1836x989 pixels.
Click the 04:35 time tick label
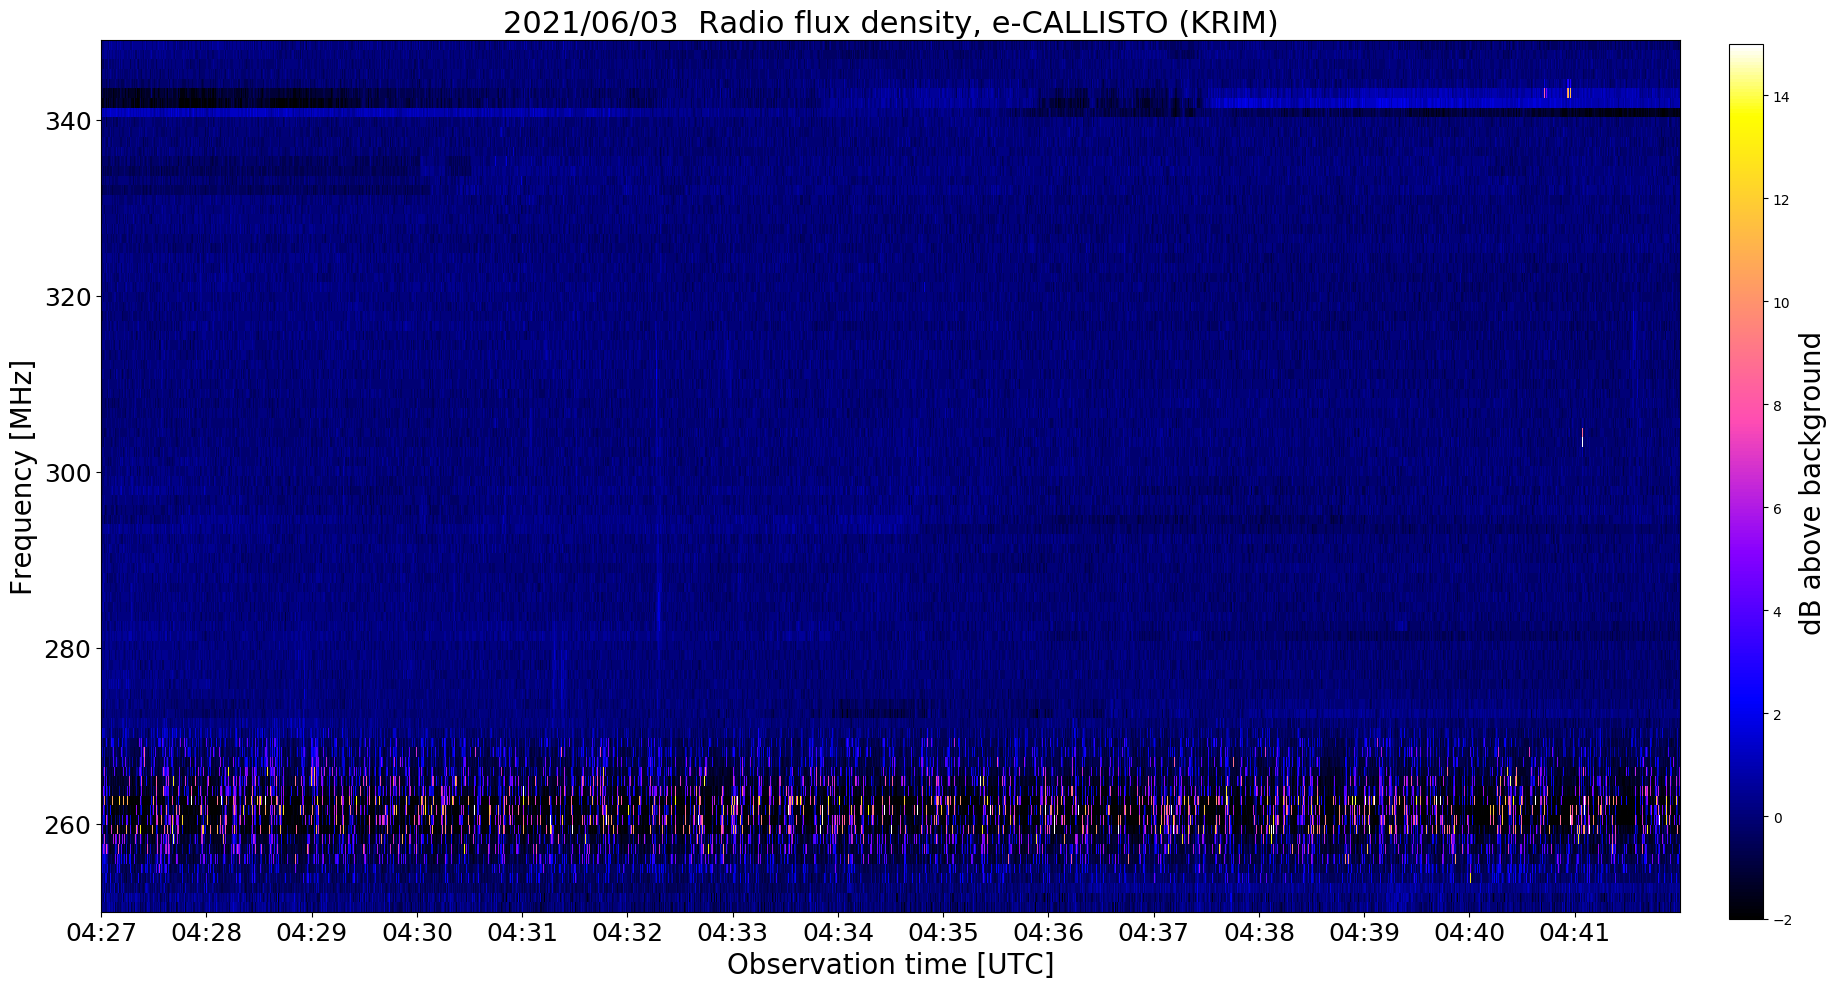click(x=943, y=933)
